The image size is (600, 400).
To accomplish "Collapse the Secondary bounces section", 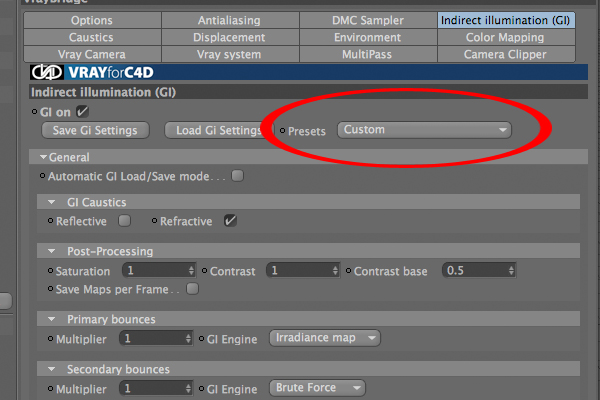I will click(x=52, y=369).
